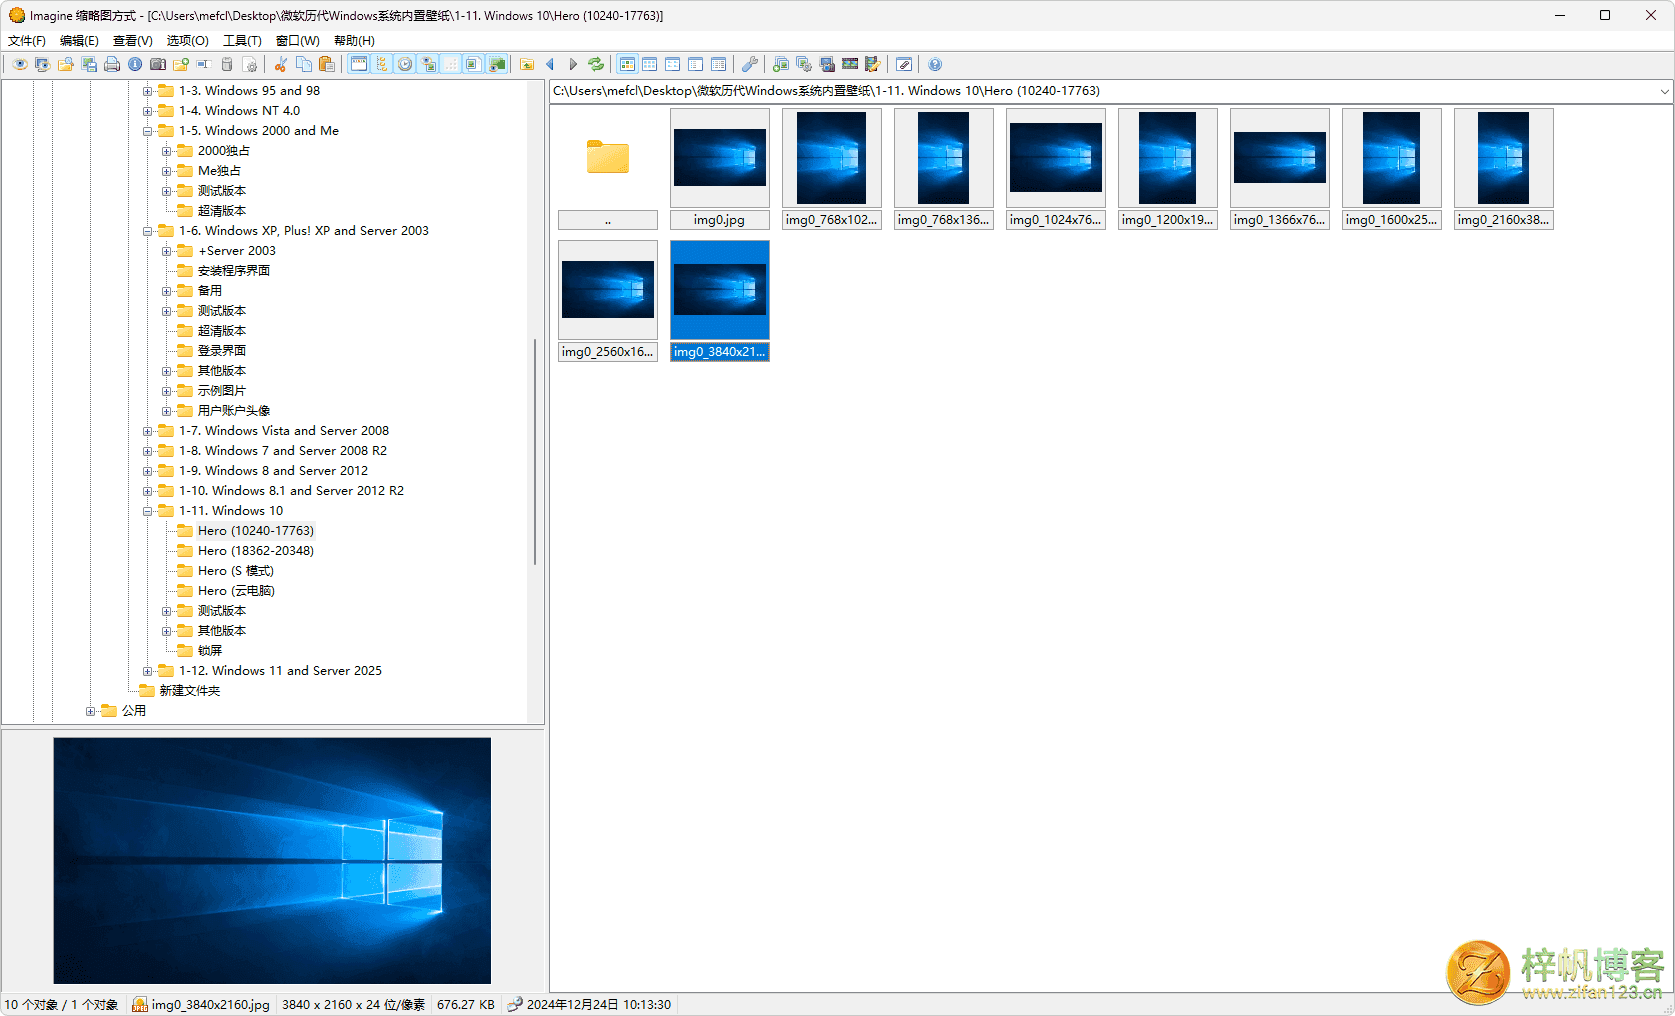This screenshot has width=1675, height=1016.
Task: Start slideshow with the monitor-eye icon
Action: (x=42, y=64)
